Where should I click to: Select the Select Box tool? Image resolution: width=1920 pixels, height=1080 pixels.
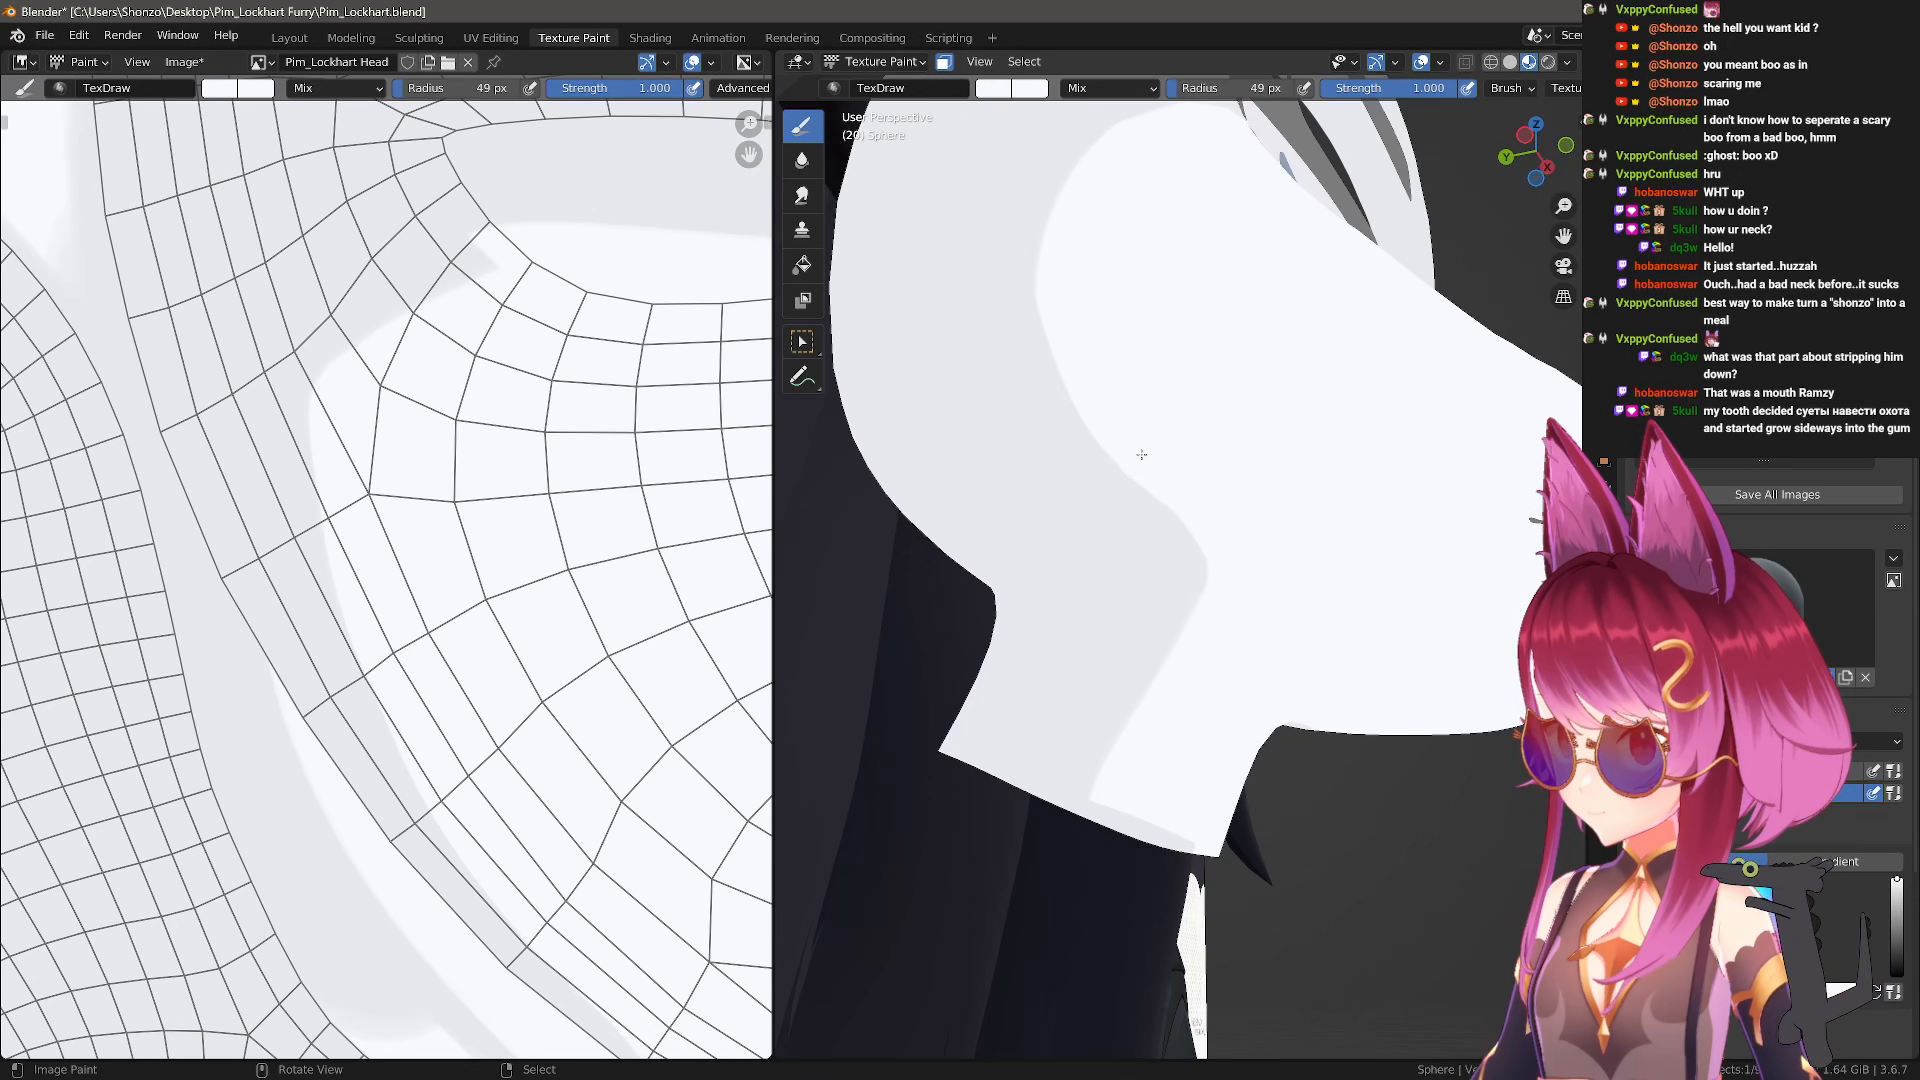click(802, 342)
